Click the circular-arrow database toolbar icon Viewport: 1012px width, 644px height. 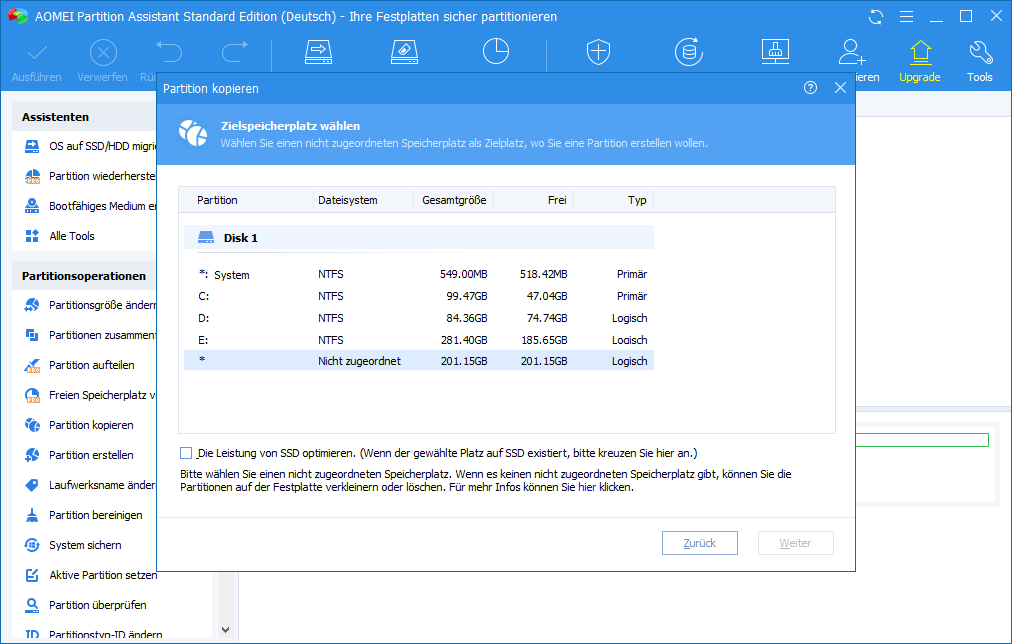[x=689, y=52]
